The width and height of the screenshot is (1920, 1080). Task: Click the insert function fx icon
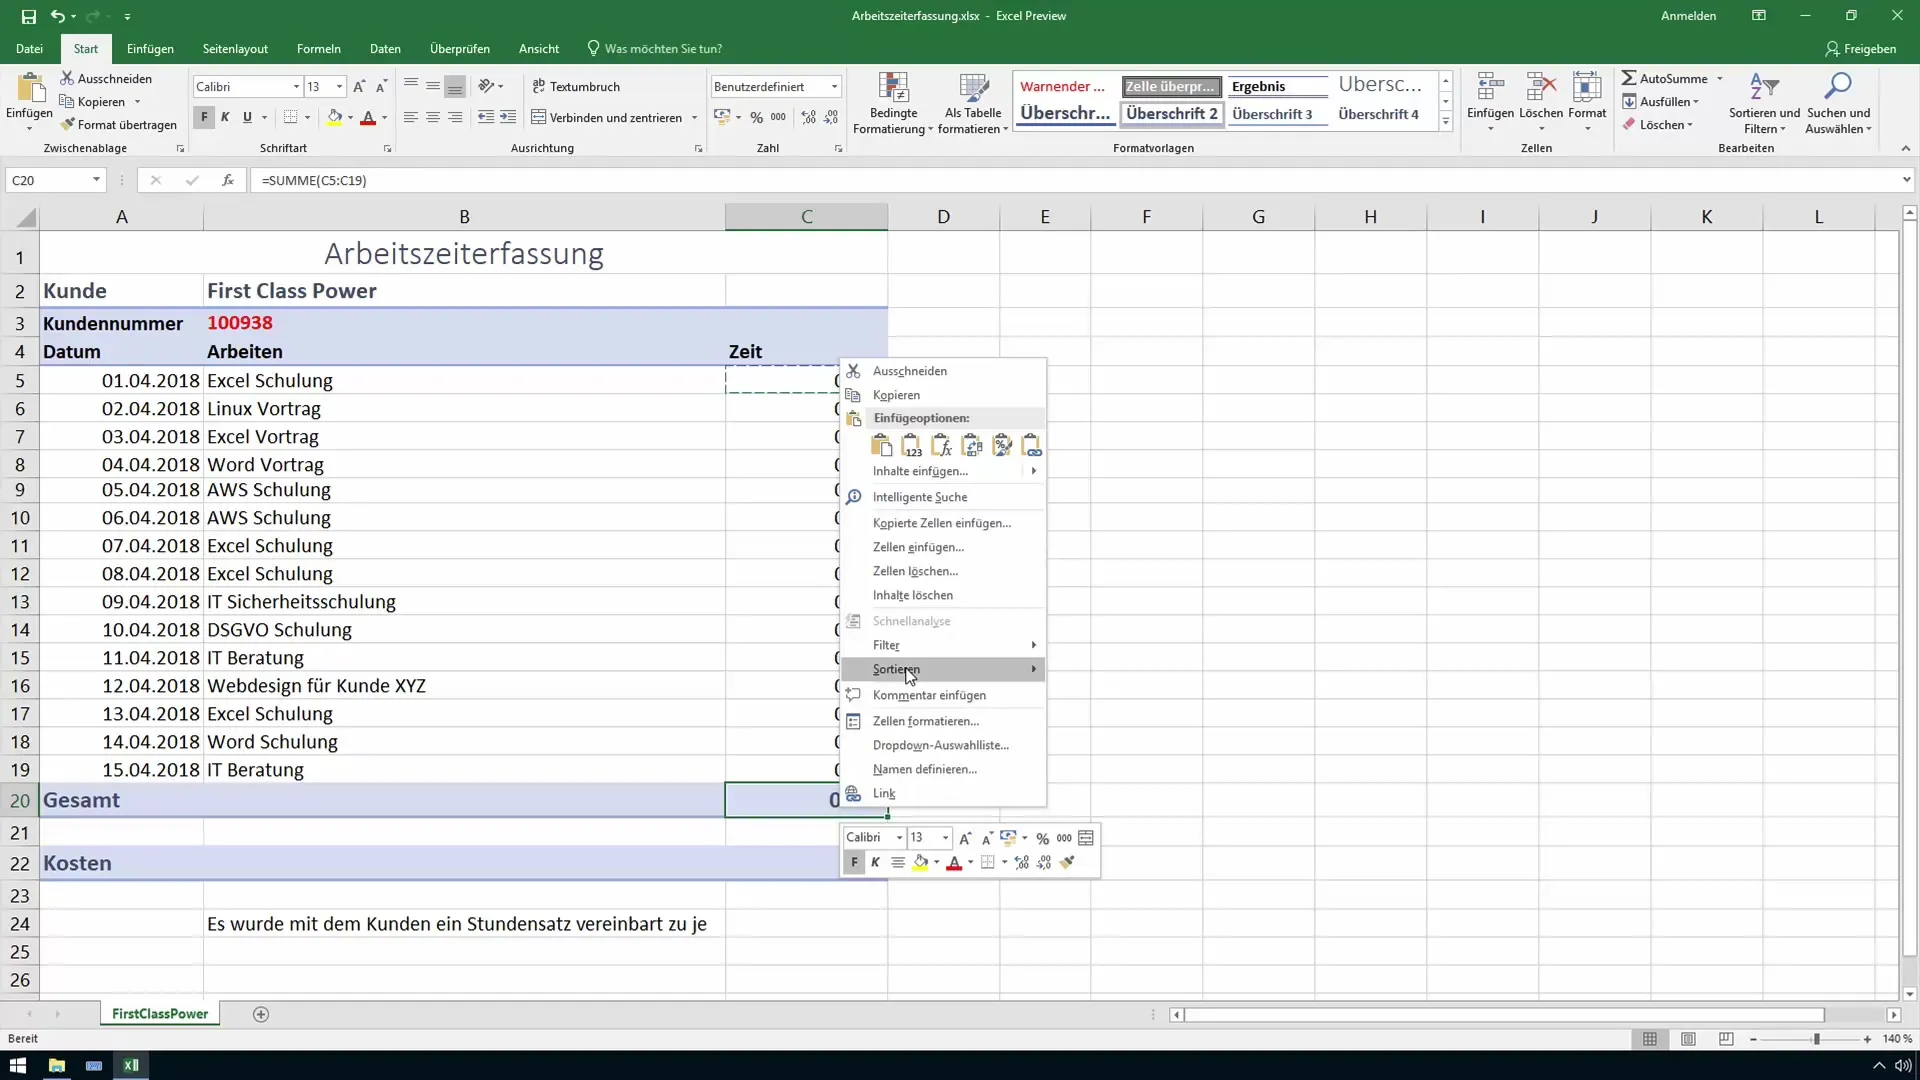pos(228,180)
